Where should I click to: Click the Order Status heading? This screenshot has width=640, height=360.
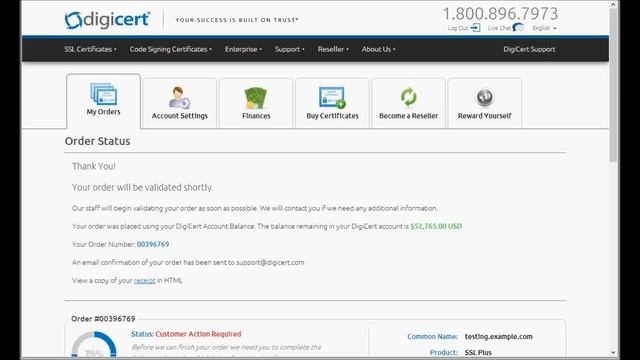pos(98,141)
